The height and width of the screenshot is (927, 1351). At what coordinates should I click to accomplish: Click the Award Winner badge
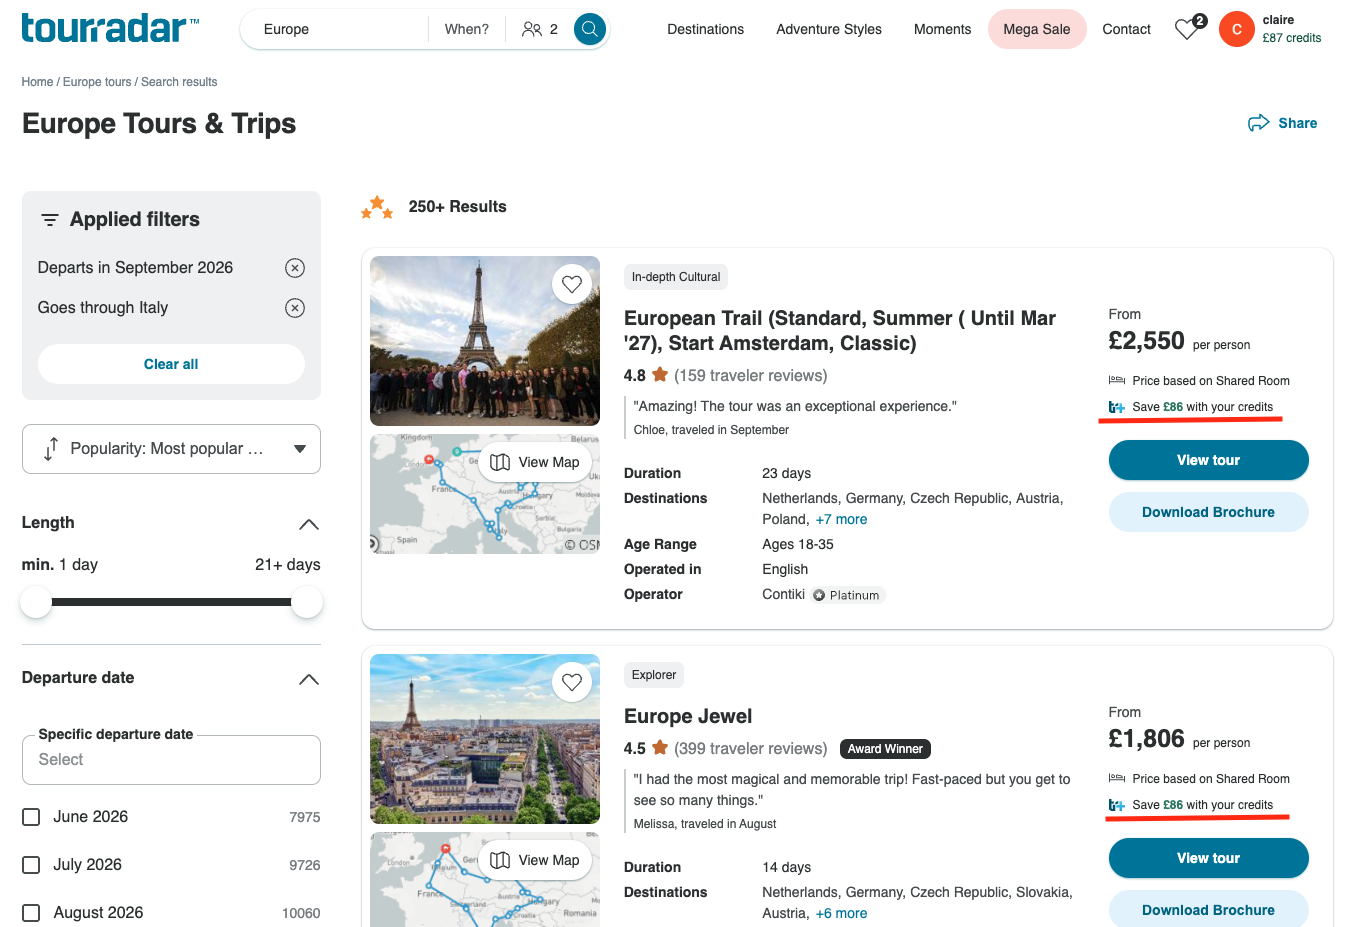point(885,748)
